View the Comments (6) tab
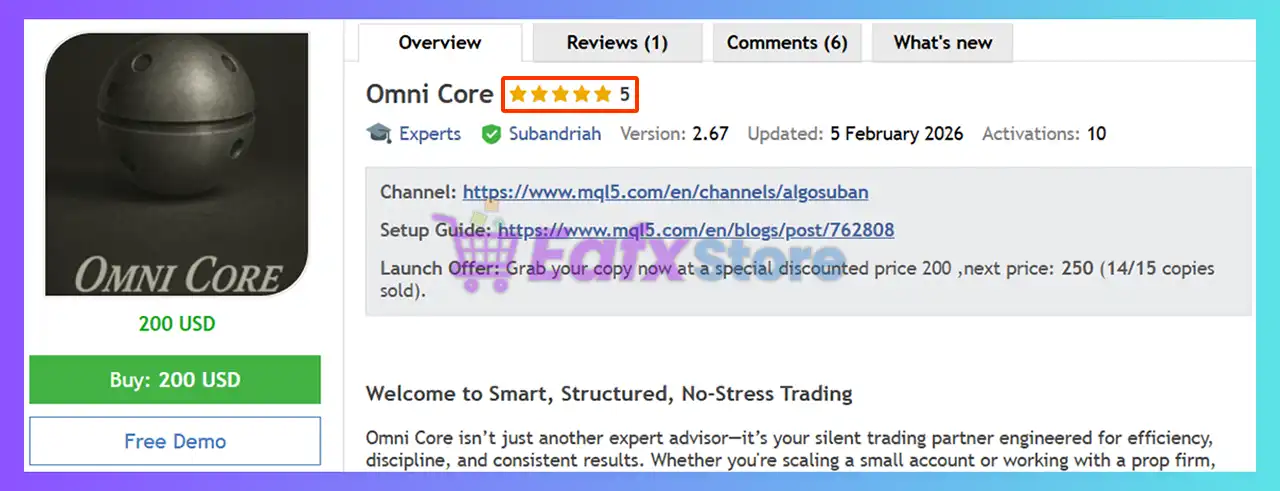This screenshot has width=1280, height=491. [x=787, y=43]
